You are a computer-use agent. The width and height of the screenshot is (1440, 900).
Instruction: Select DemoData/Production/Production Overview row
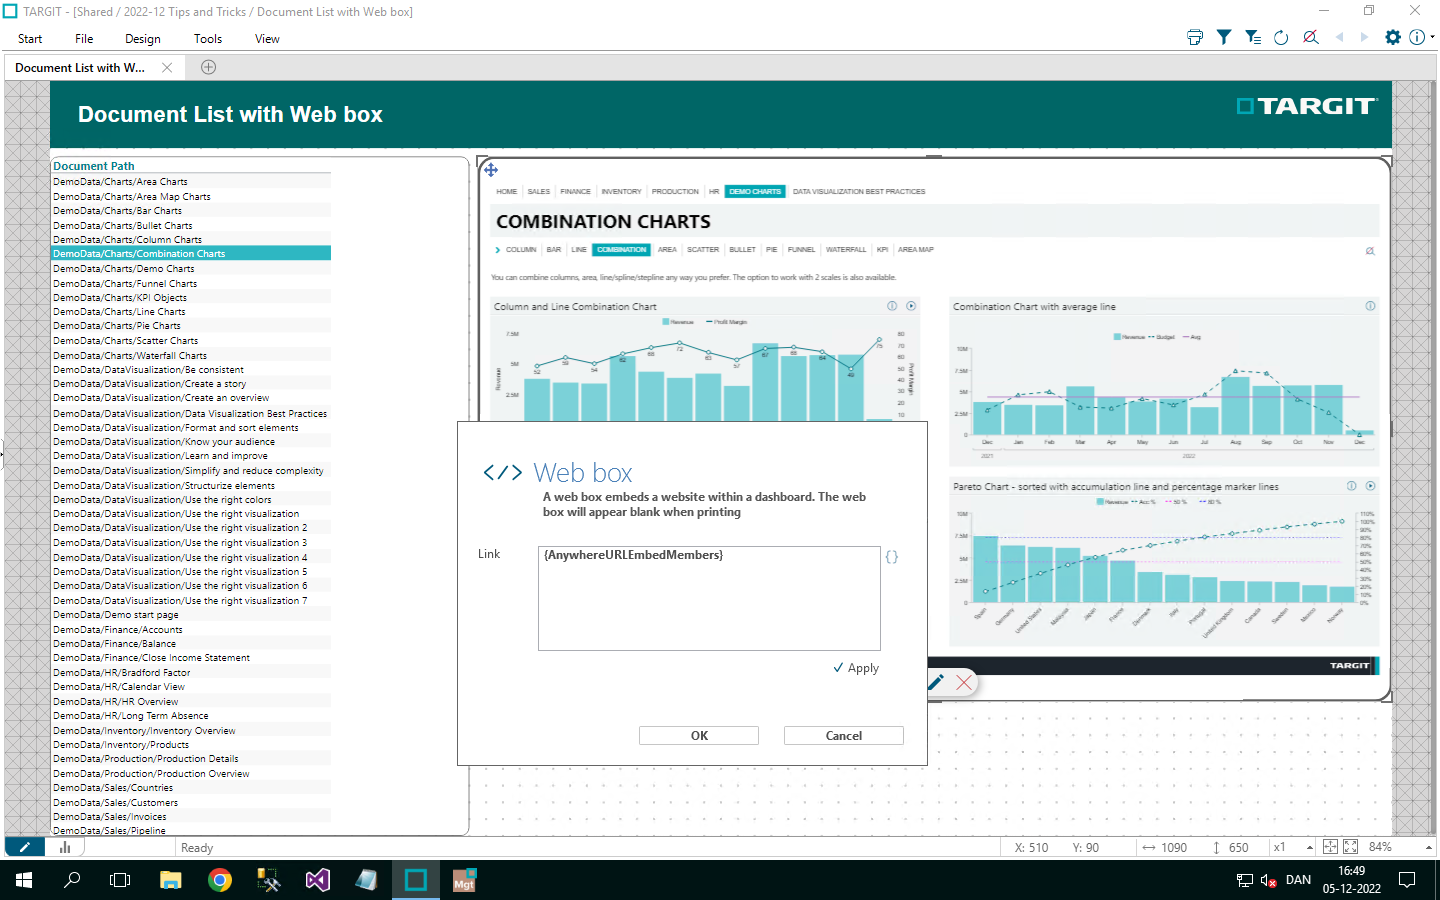(x=191, y=774)
